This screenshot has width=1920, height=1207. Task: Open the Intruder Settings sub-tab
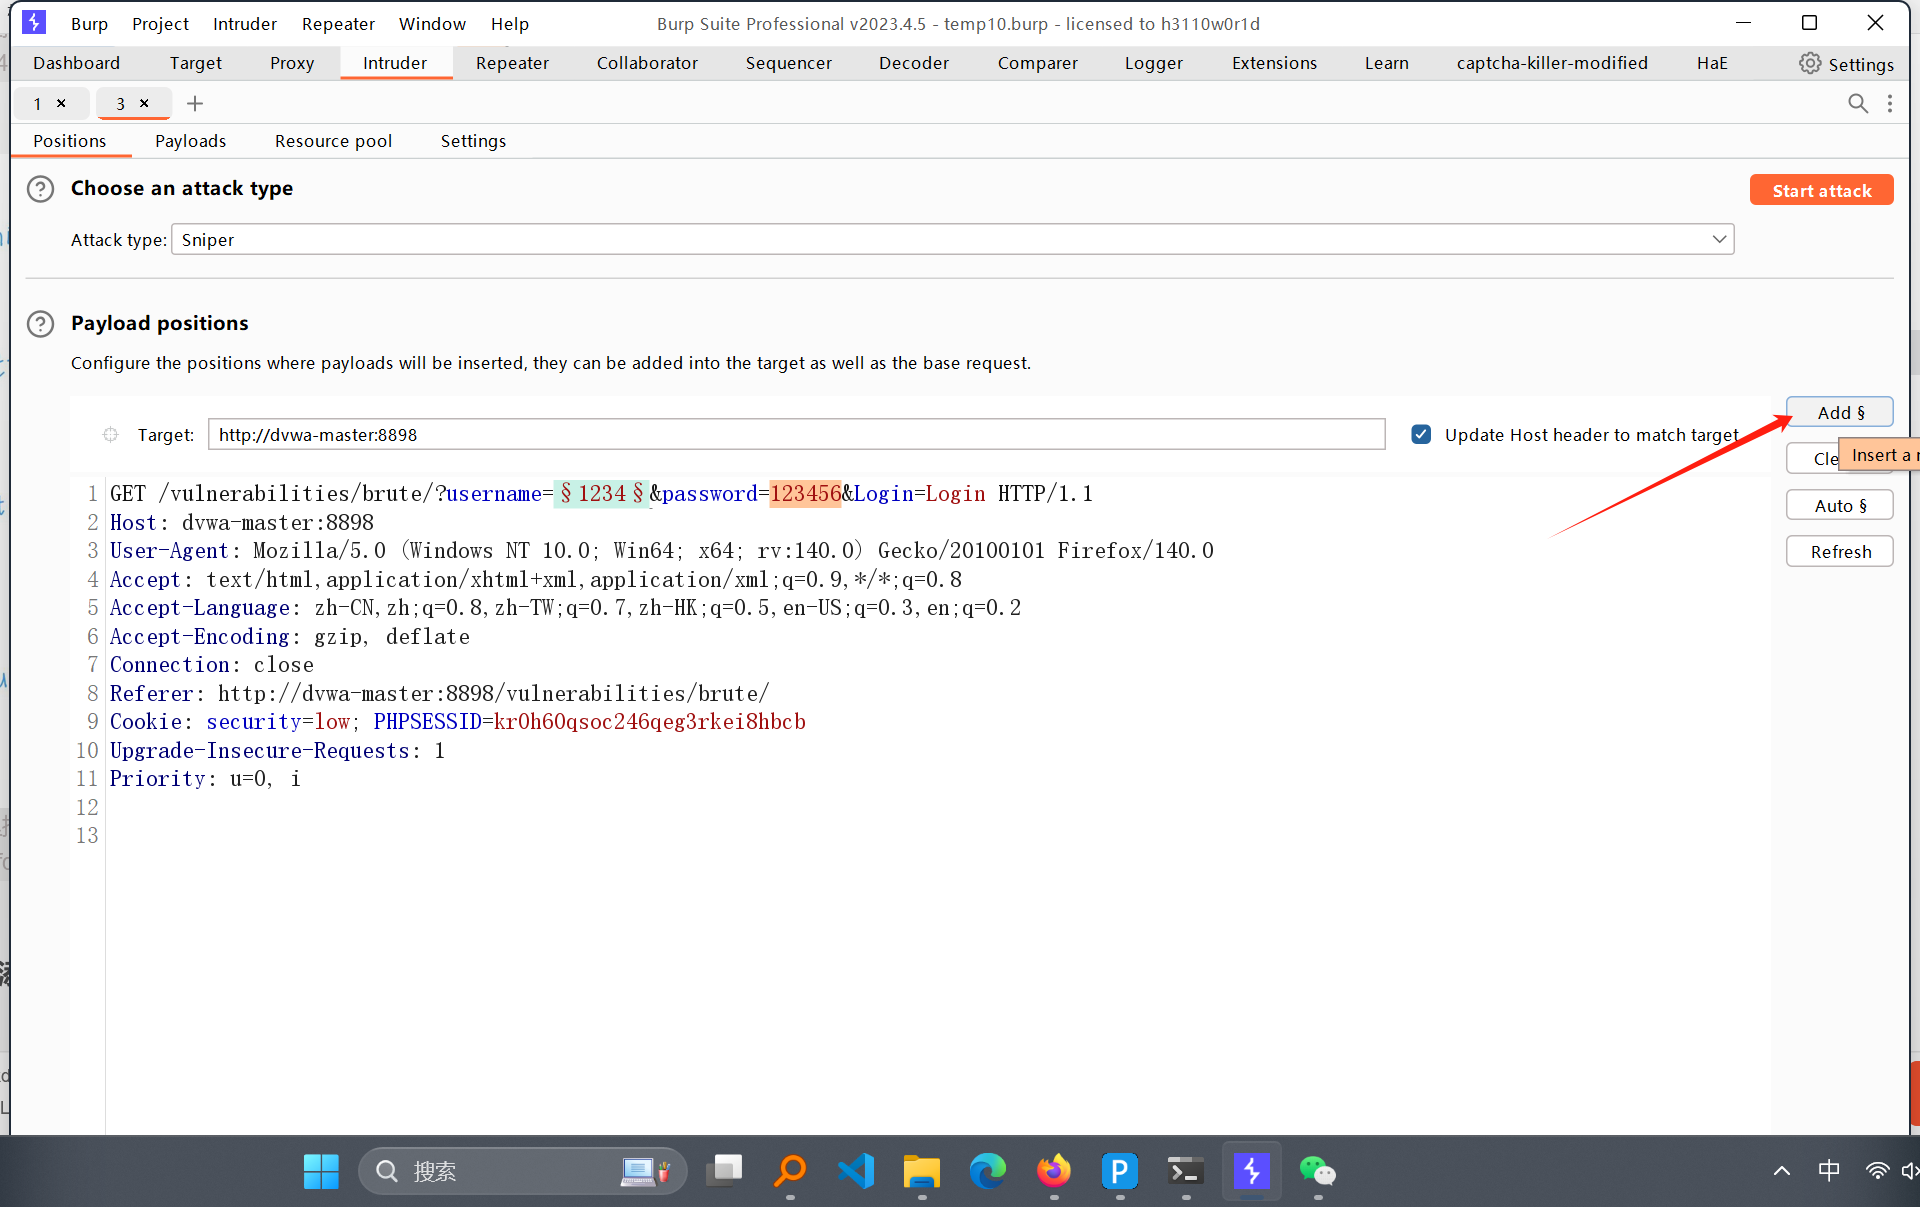coord(473,141)
